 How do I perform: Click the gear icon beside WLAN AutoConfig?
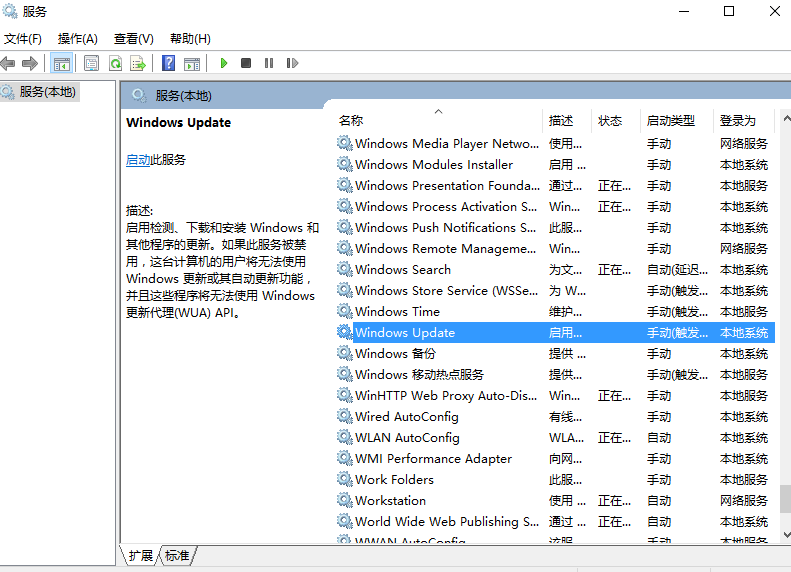[345, 437]
